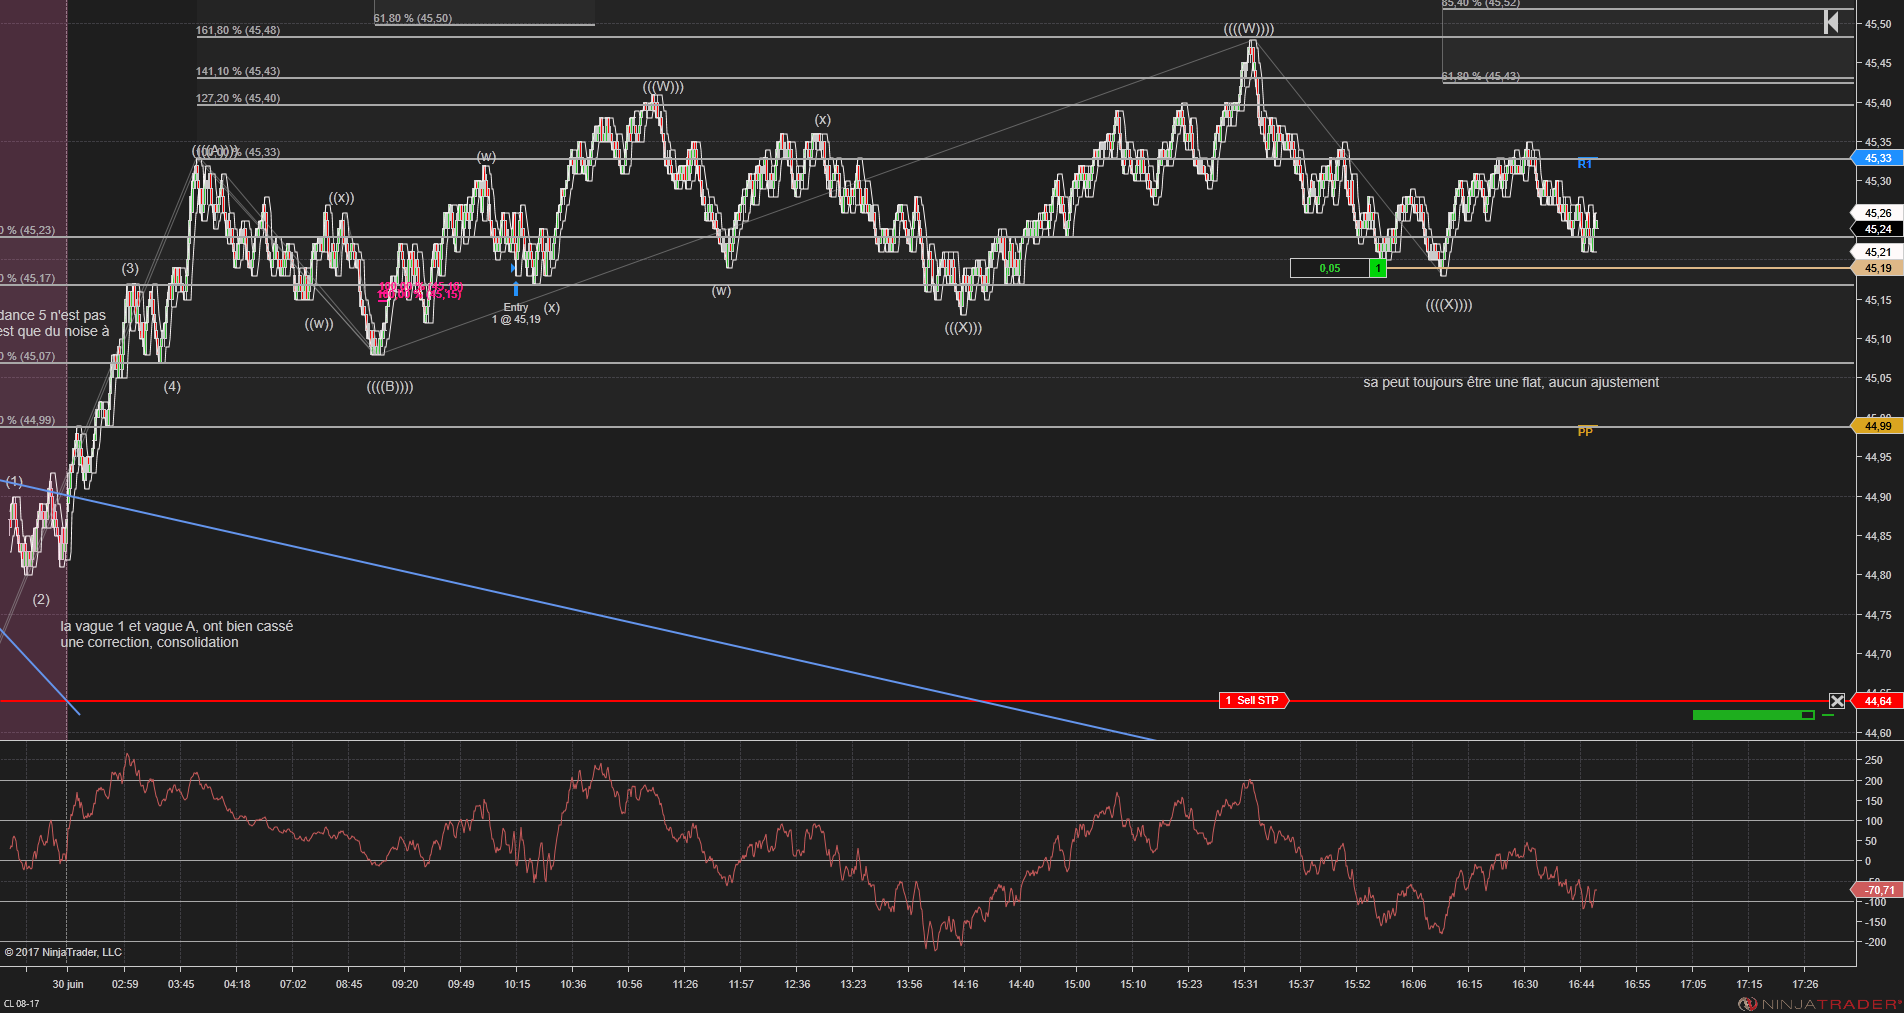Select the ((((X)))) wave label
The image size is (1904, 1013).
coord(1449,305)
